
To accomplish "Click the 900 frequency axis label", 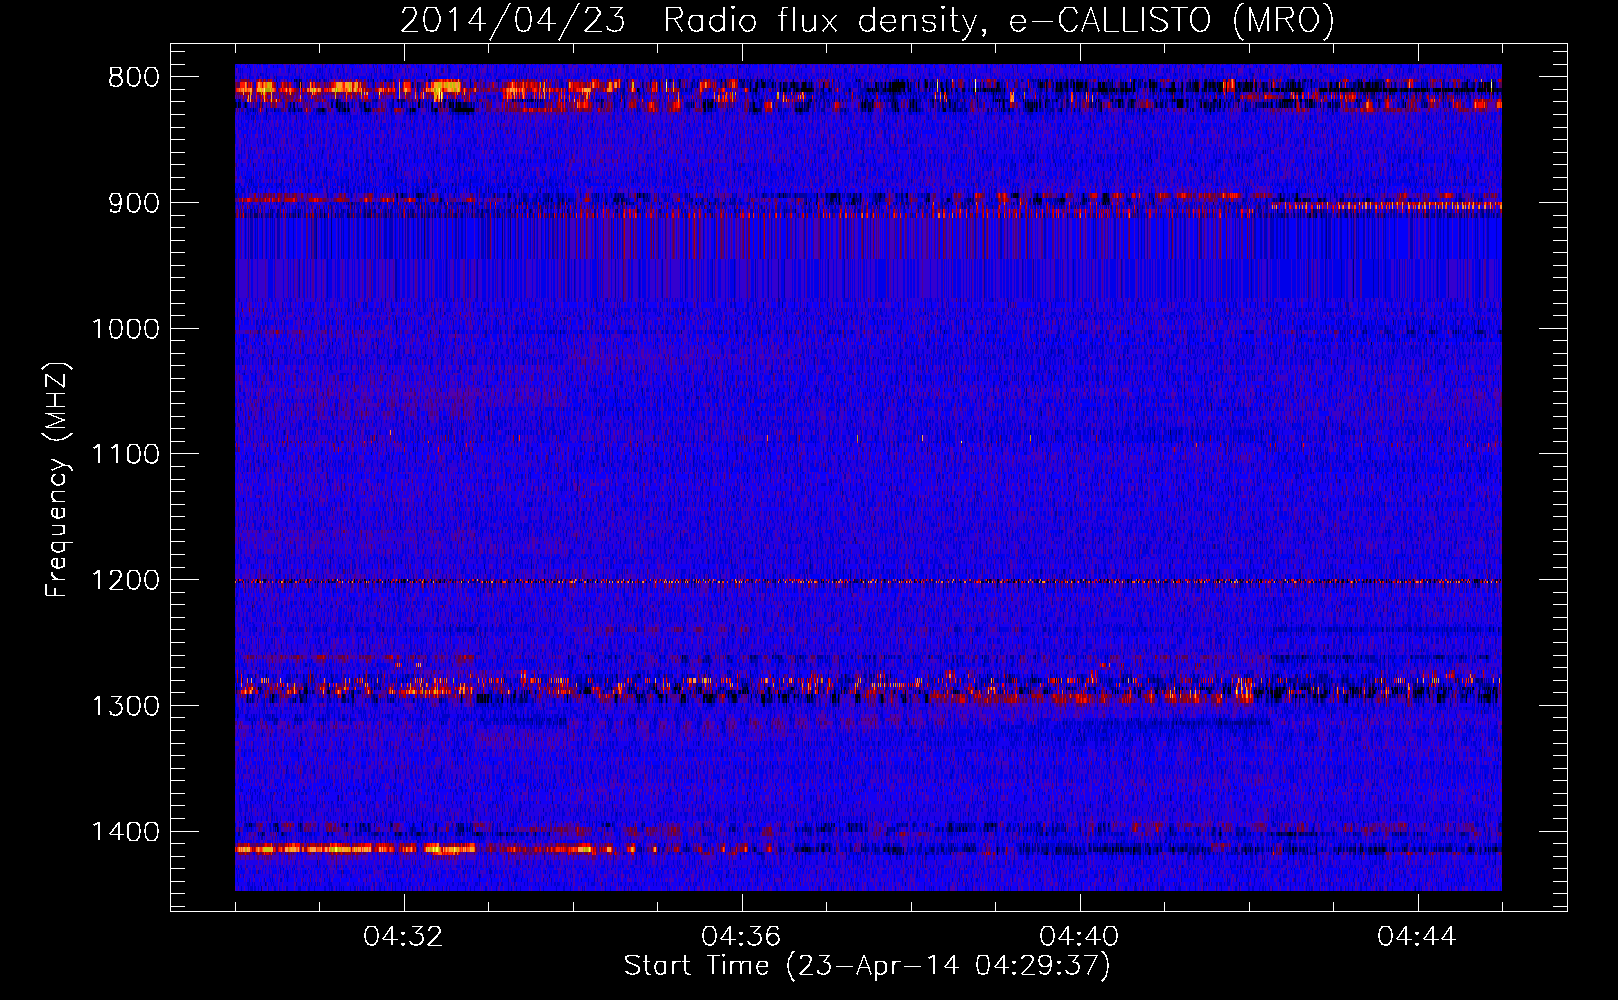I will click(x=133, y=203).
